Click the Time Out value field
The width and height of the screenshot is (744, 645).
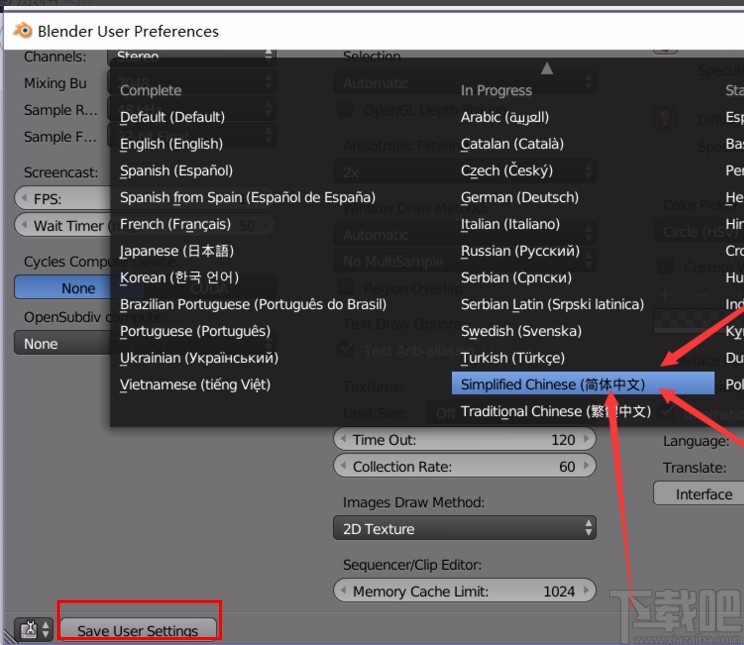click(465, 439)
